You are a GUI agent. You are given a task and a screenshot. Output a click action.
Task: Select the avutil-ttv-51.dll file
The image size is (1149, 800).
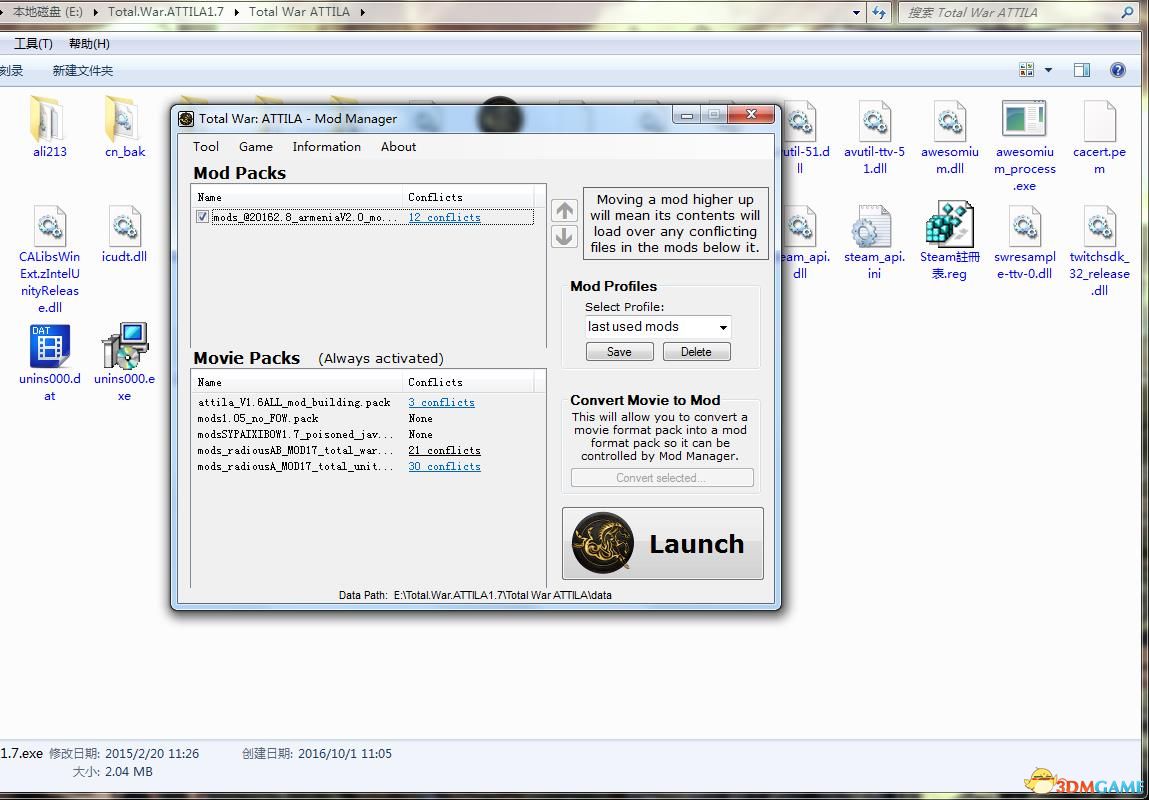click(x=874, y=137)
